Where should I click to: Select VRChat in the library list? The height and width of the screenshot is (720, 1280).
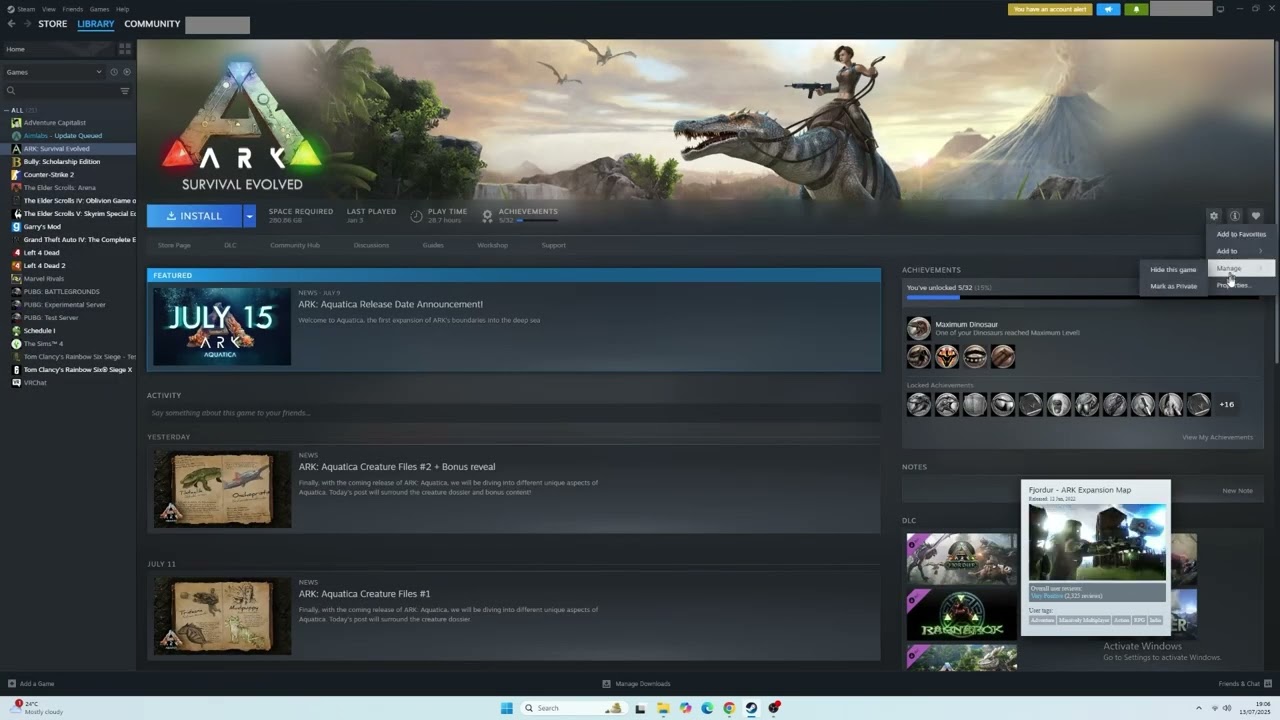coord(35,382)
